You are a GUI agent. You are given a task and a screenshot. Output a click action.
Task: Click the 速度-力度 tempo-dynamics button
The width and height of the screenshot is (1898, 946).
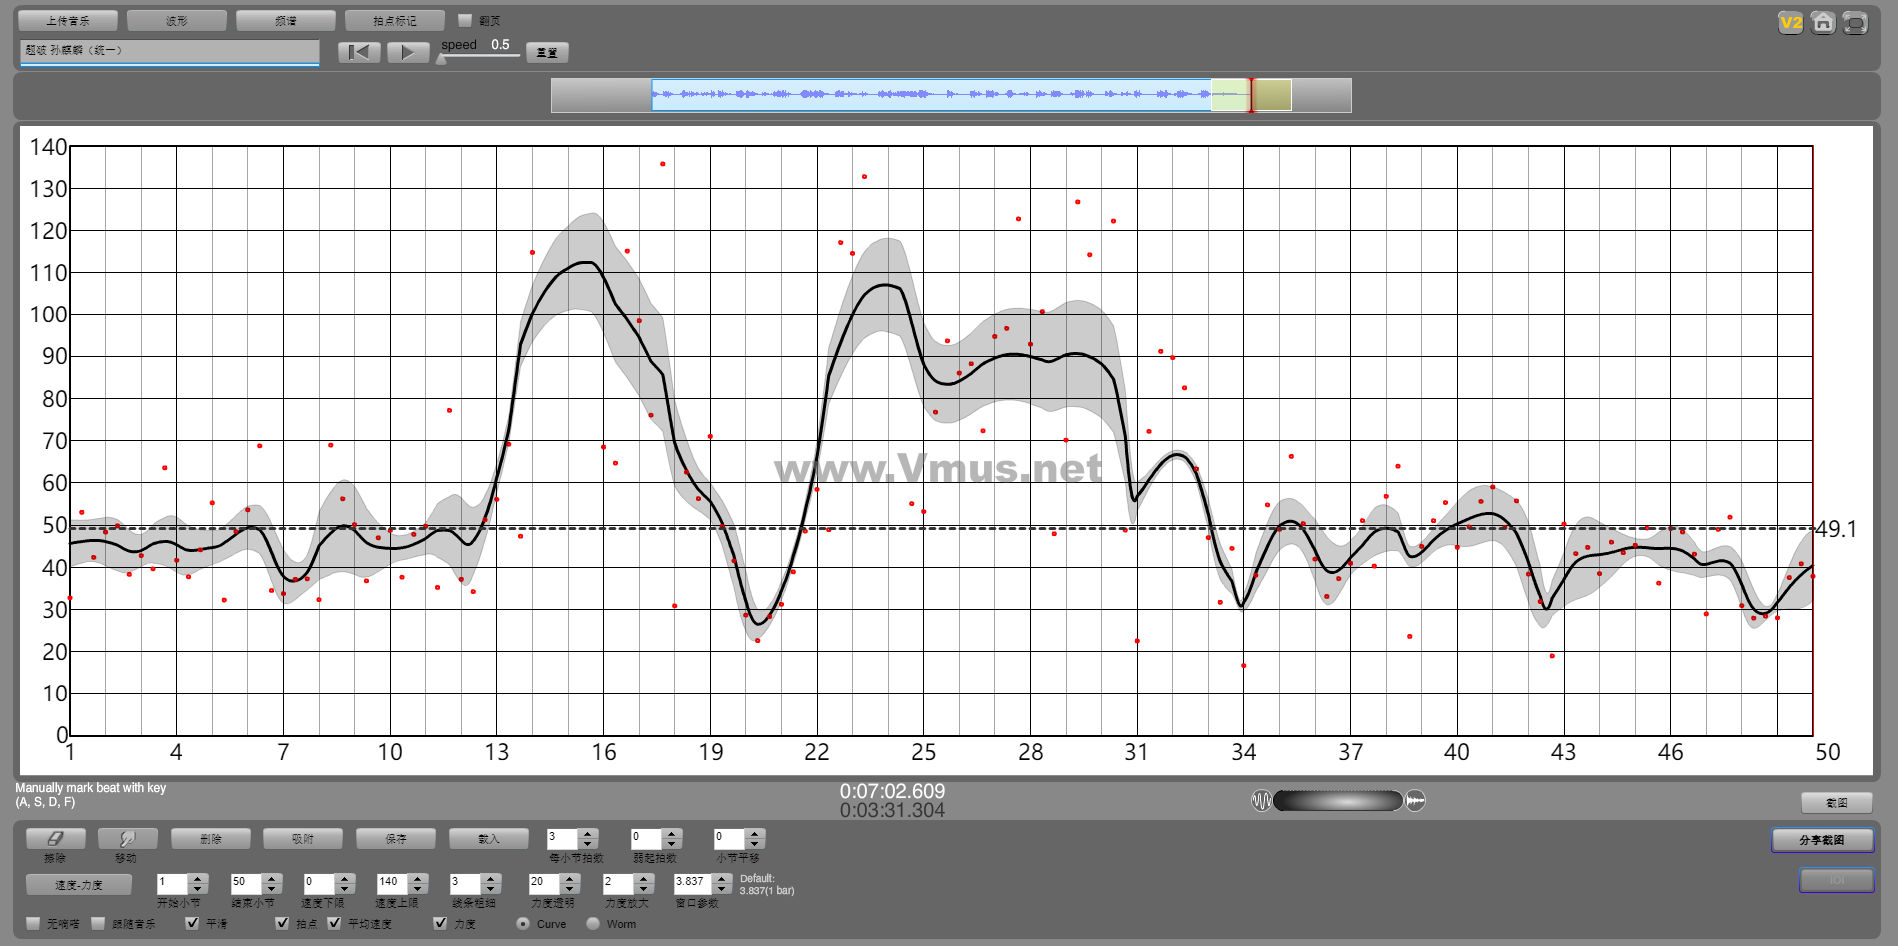tap(79, 885)
